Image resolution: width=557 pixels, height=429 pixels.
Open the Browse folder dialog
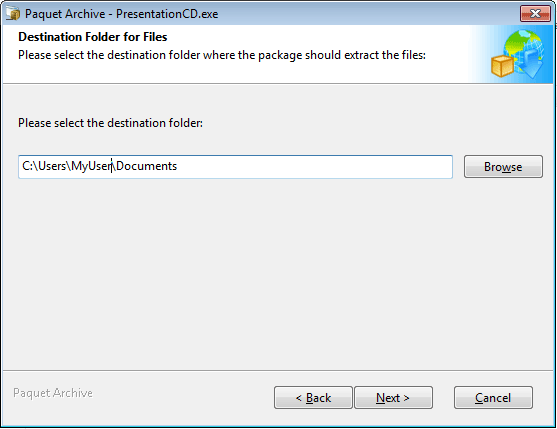[503, 167]
